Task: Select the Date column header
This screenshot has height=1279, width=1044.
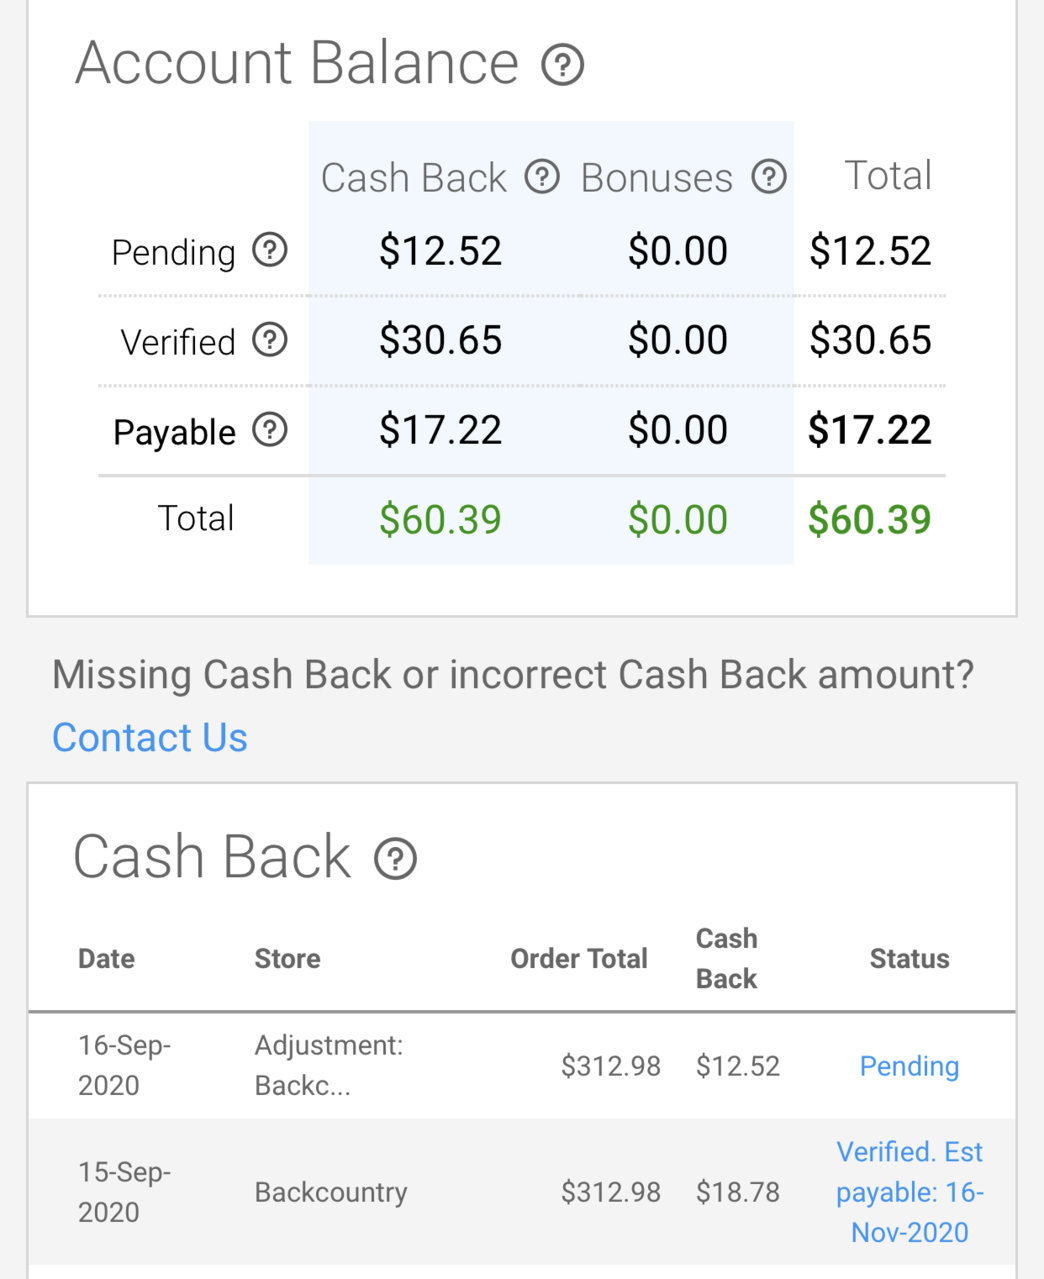Action: tap(106, 958)
